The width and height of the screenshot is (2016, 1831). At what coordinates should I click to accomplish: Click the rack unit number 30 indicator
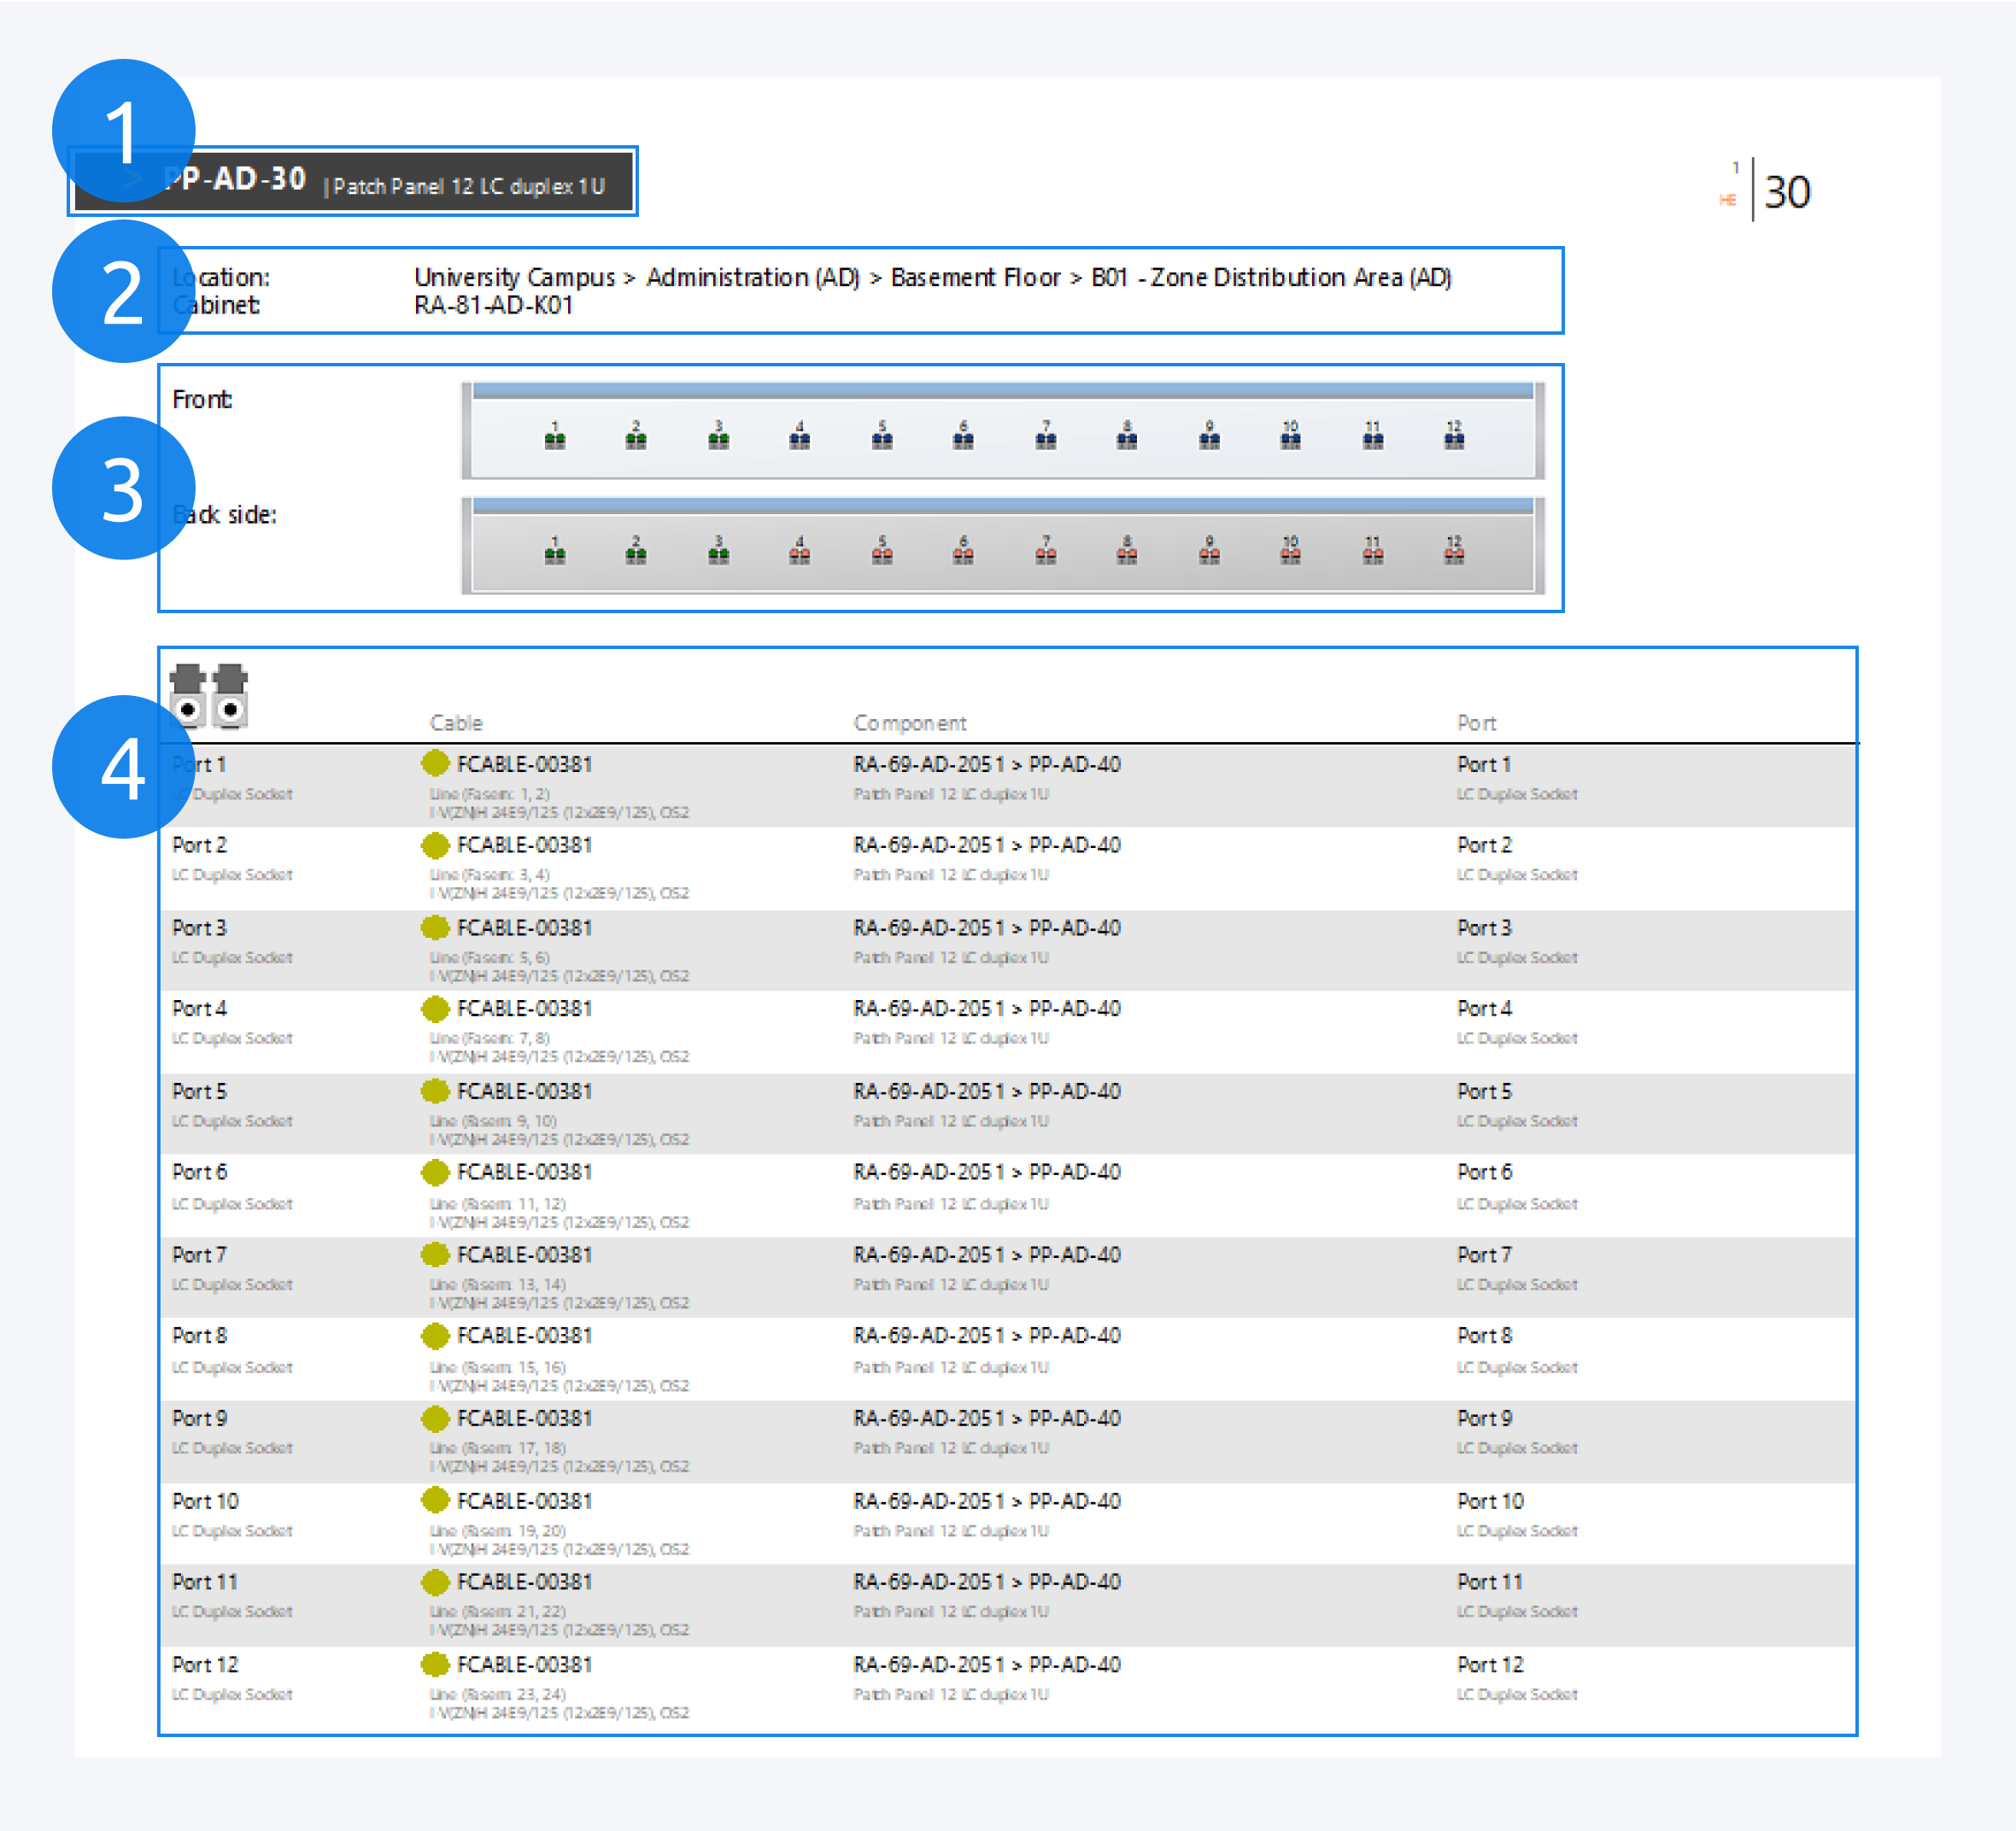click(1786, 192)
